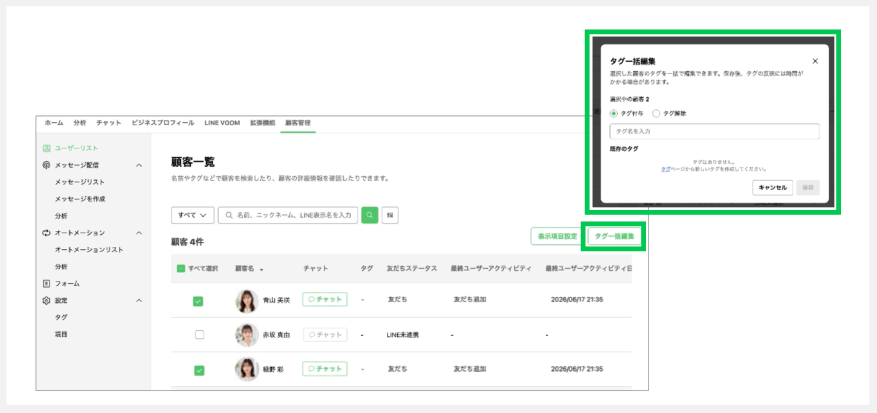Click the 最終ユーザーアクティビティ column header
This screenshot has width=877, height=413.
(491, 269)
